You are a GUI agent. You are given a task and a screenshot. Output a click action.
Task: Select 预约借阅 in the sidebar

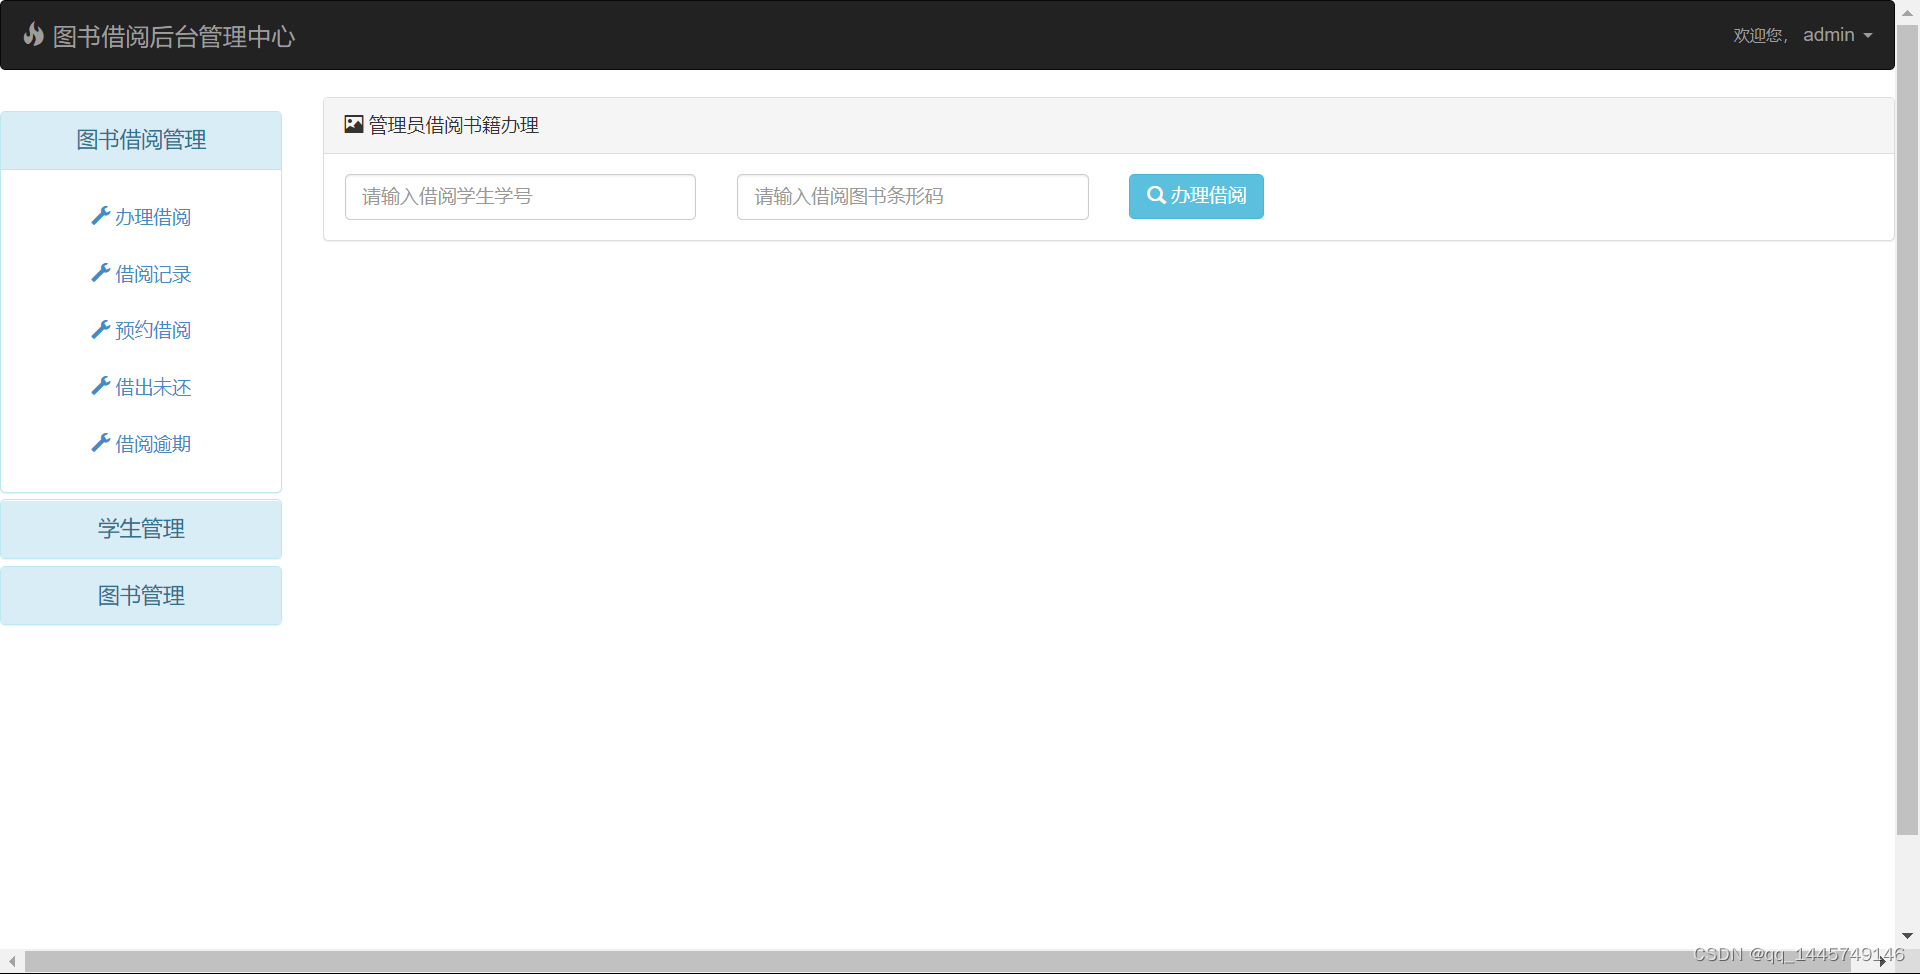153,330
